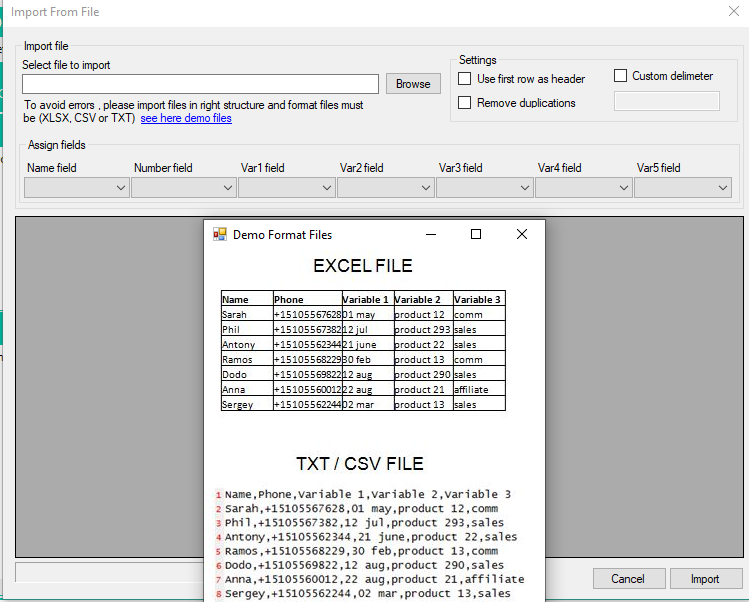Image resolution: width=749 pixels, height=602 pixels.
Task: Click the file path input field
Action: point(200,84)
